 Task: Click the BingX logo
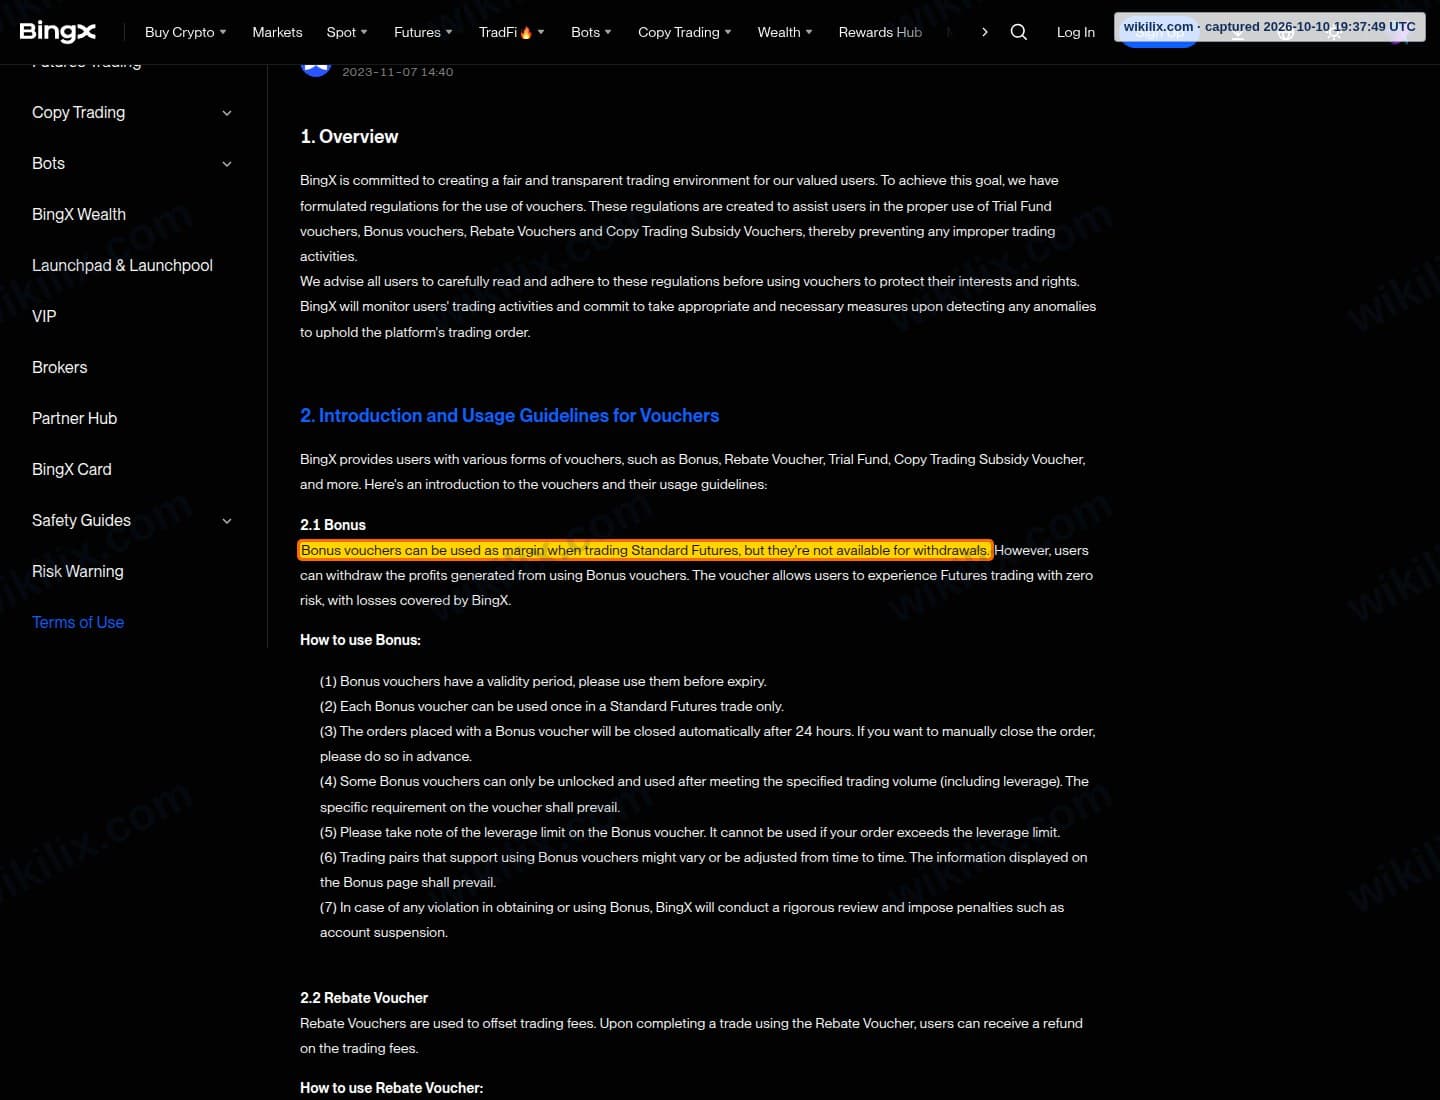coord(58,32)
